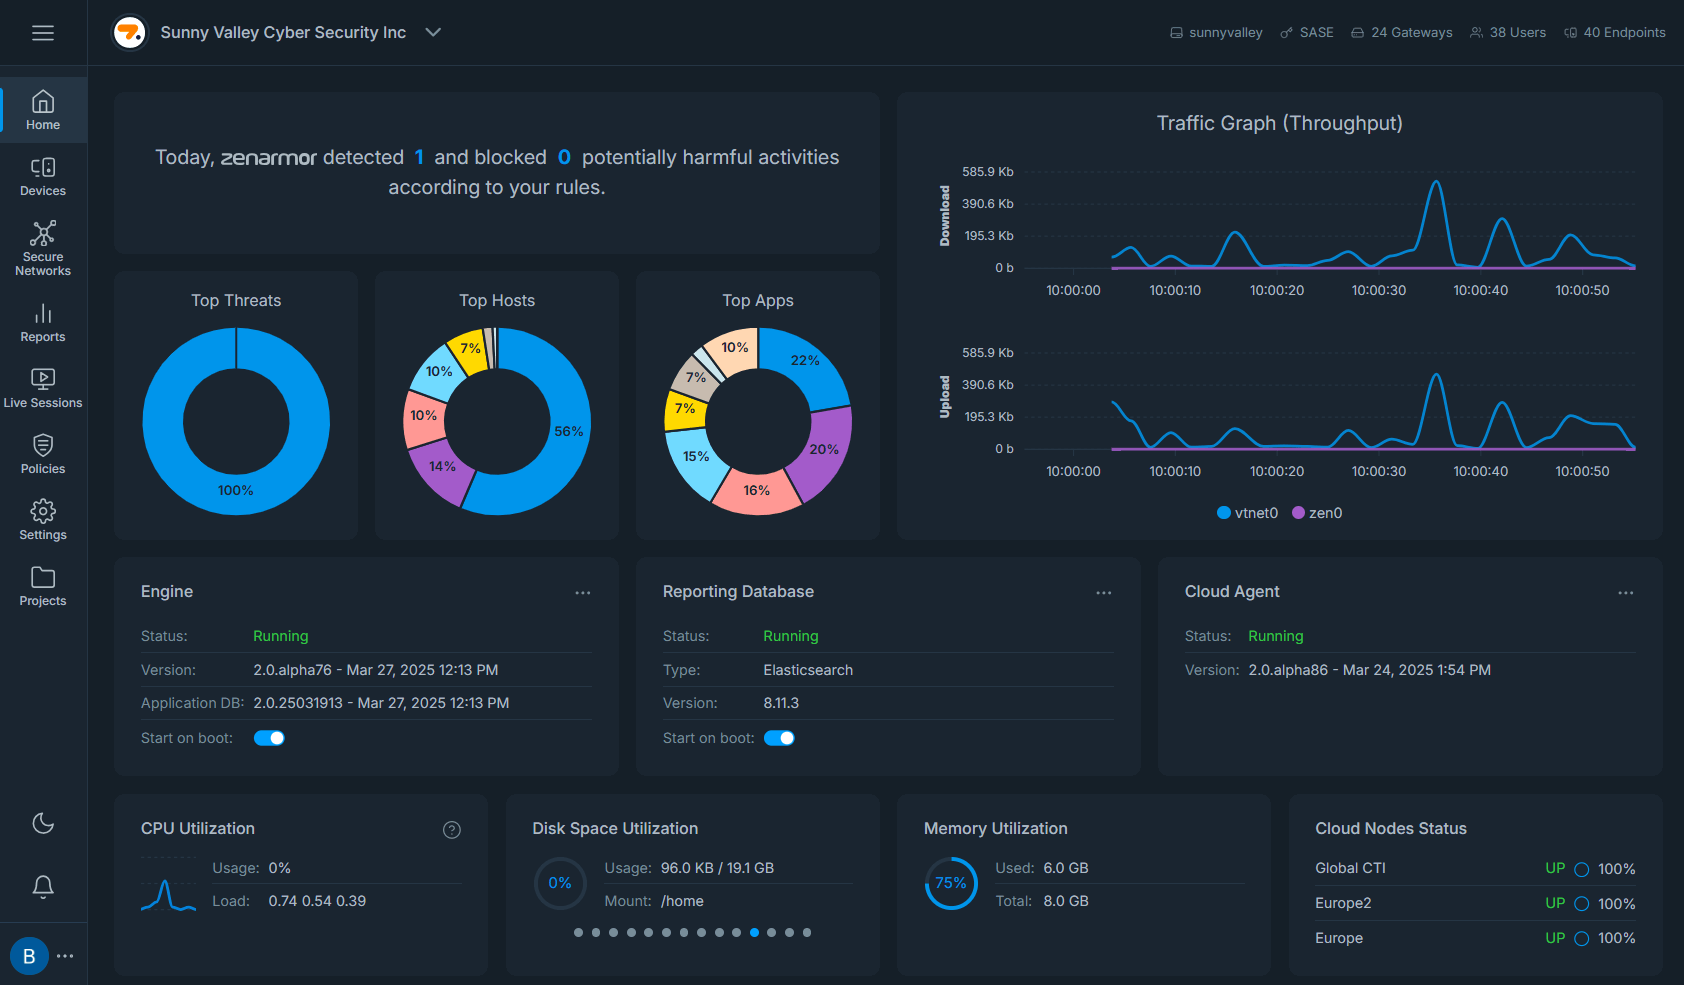Toggle the vtnet0 legend color swatch
Image resolution: width=1684 pixels, height=985 pixels.
point(1223,513)
